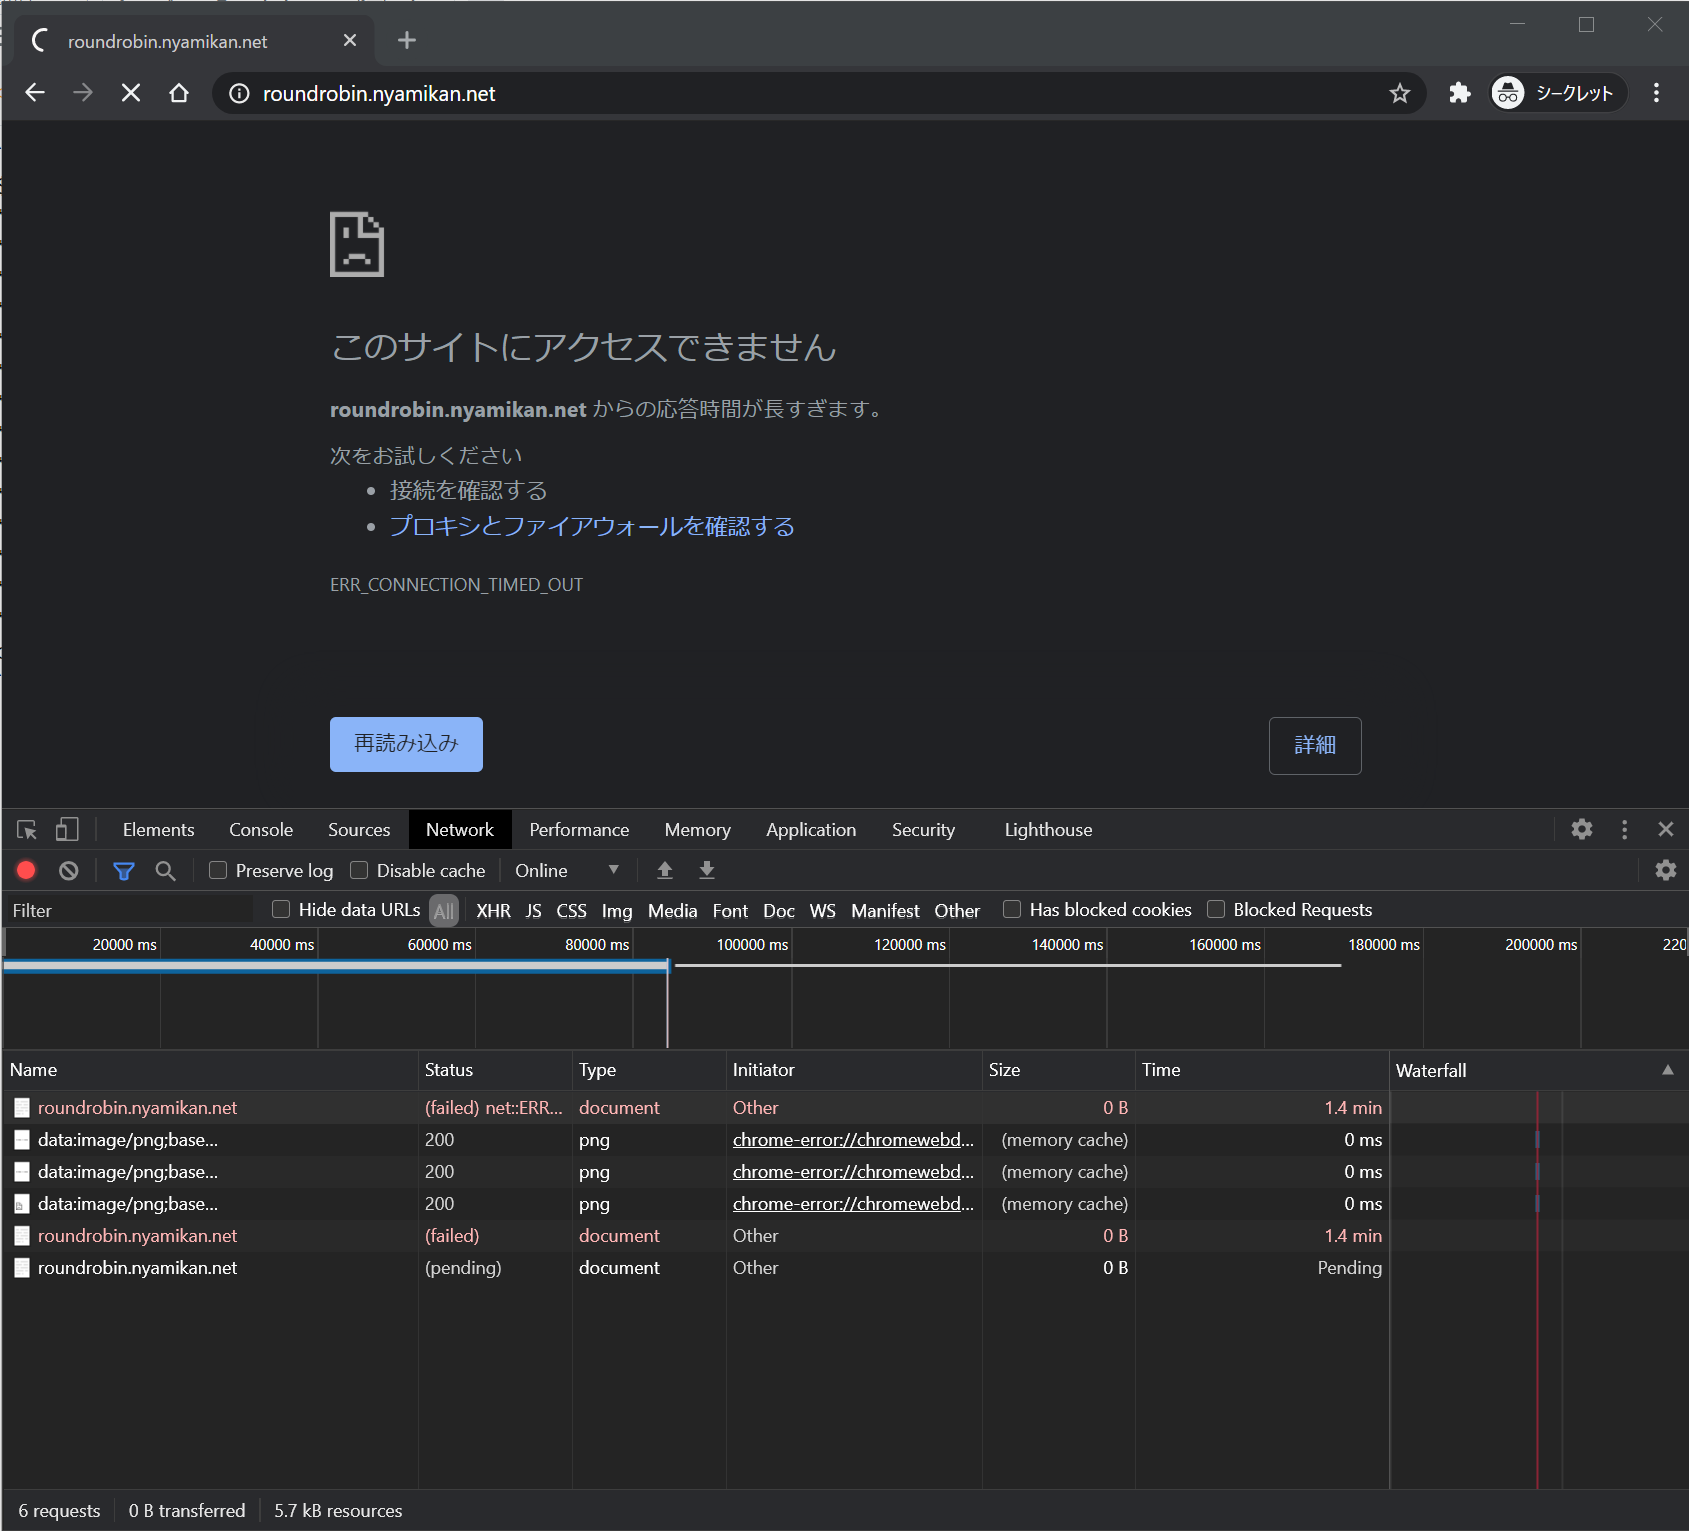View site information icon in address bar
The width and height of the screenshot is (1689, 1531).
tap(239, 93)
